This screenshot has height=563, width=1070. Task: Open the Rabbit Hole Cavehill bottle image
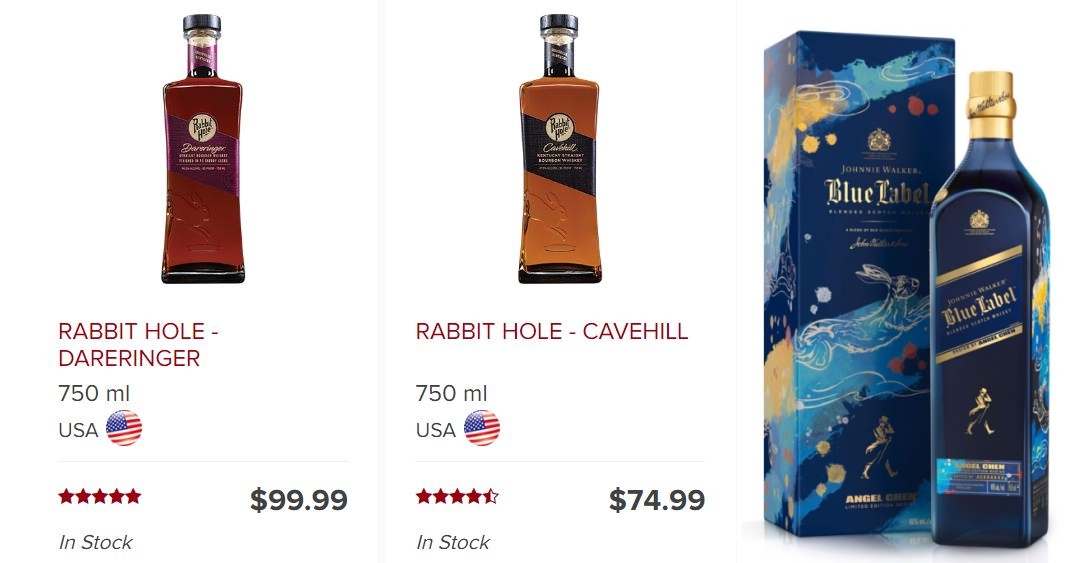click(560, 148)
